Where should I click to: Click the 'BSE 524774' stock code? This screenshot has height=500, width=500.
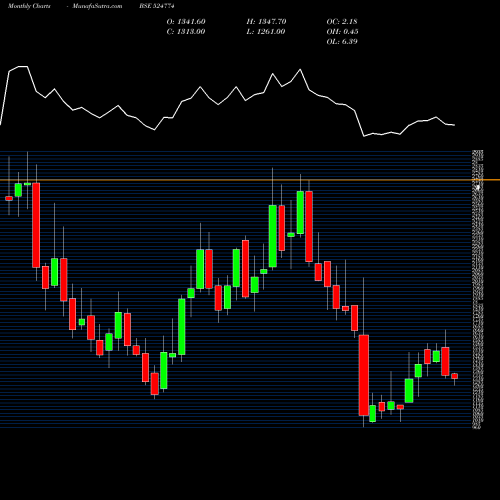(157, 6)
